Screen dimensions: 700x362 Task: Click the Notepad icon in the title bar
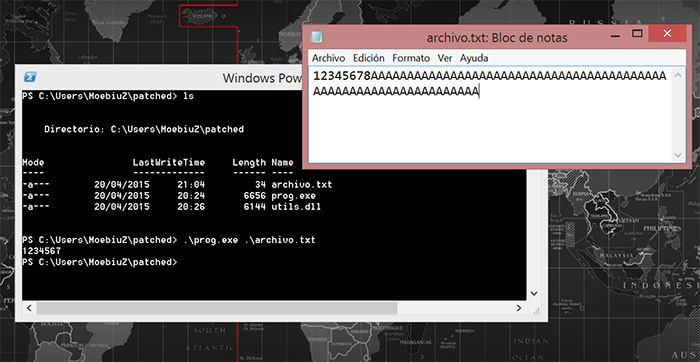[316, 37]
